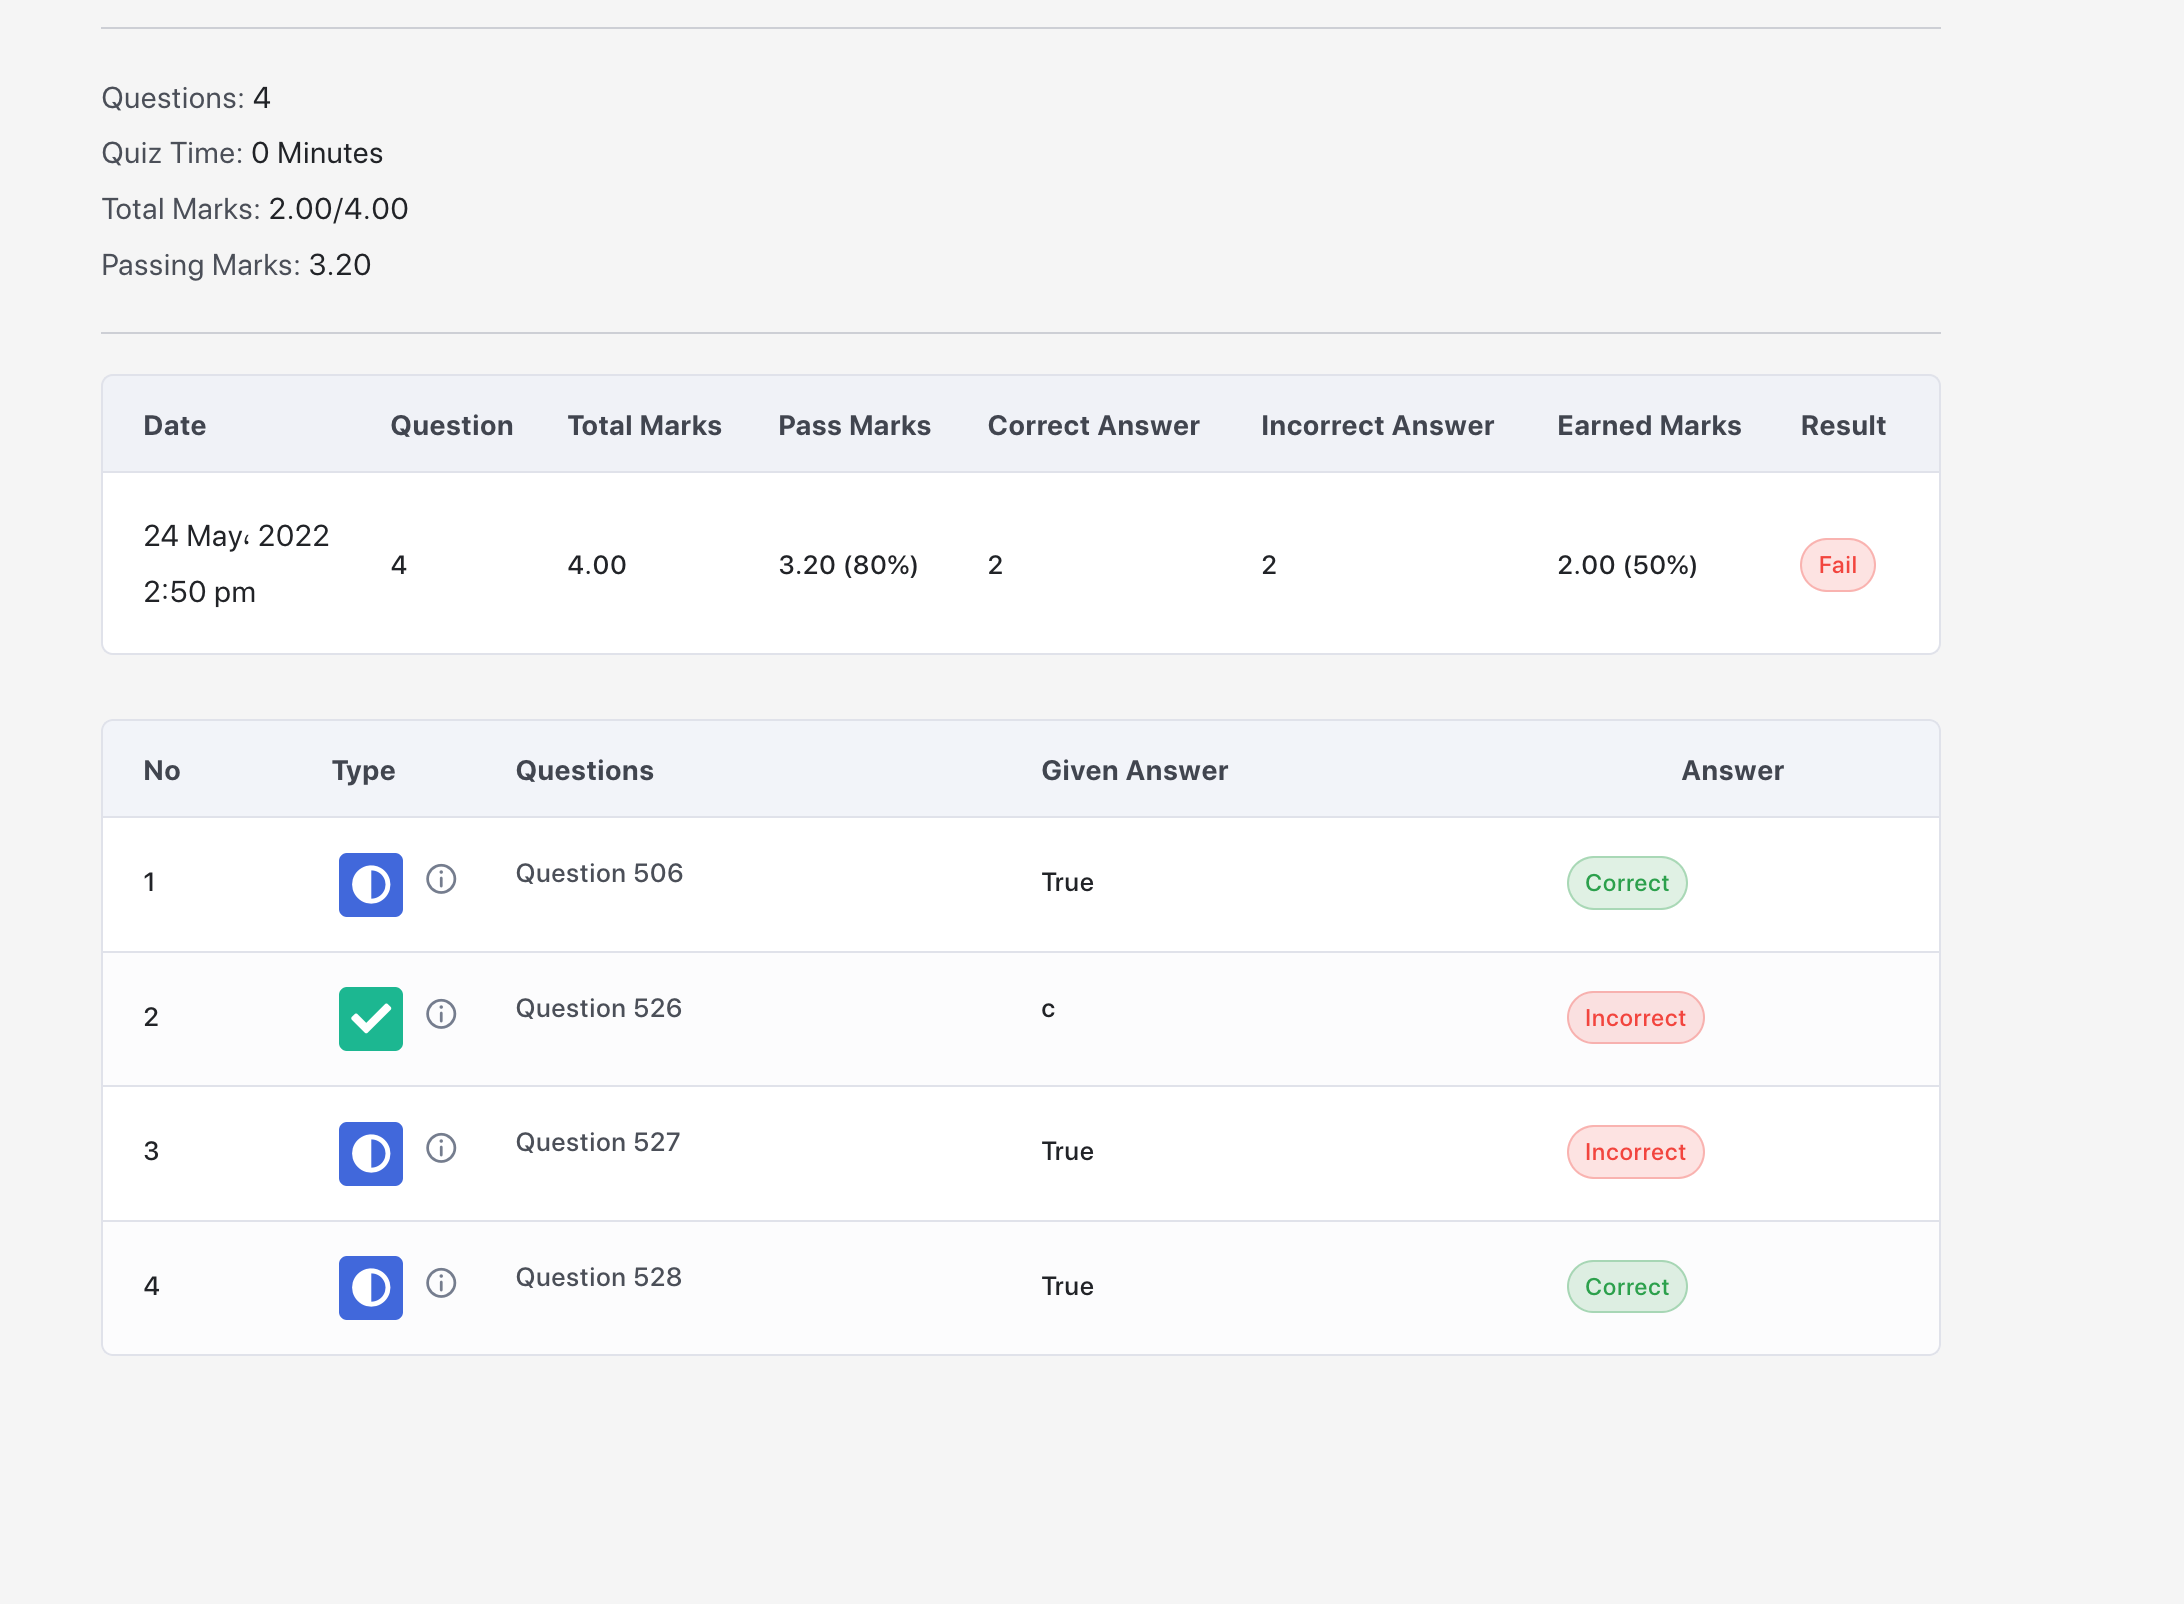Viewport: 2184px width, 1604px height.
Task: Click the 2.00 (50%) earned marks cell
Action: (x=1627, y=565)
